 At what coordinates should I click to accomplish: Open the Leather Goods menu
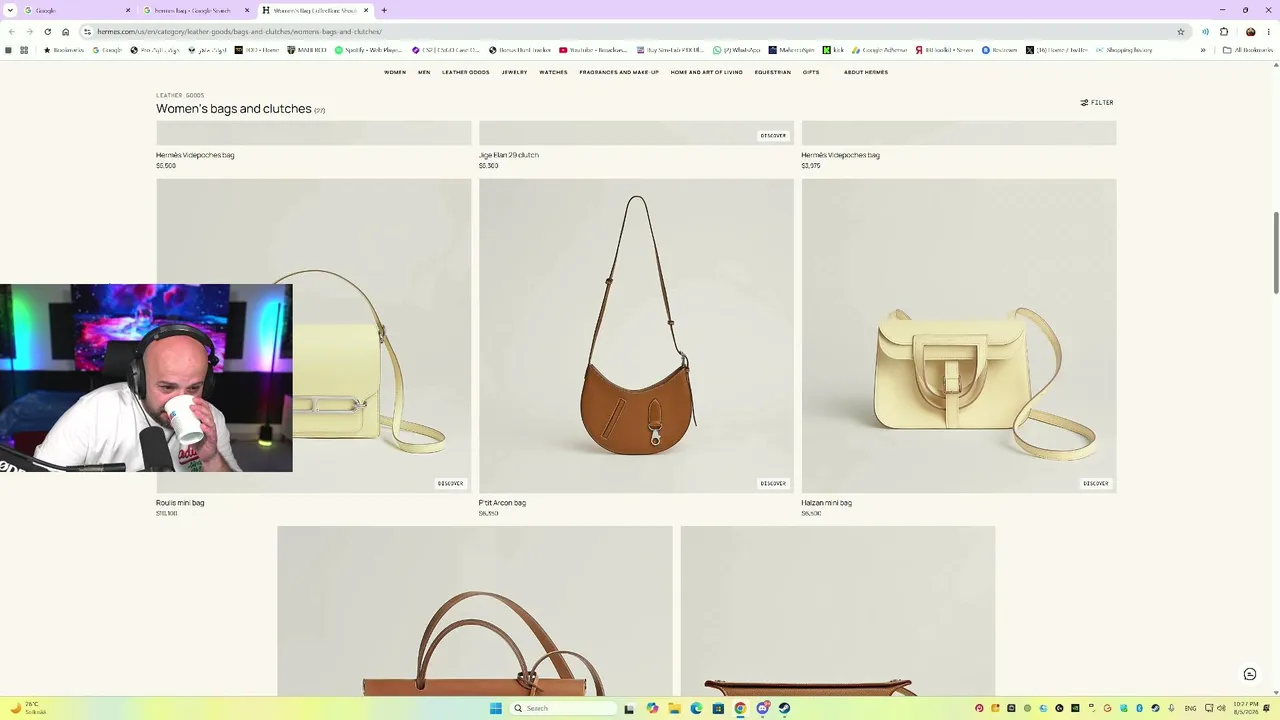point(466,72)
